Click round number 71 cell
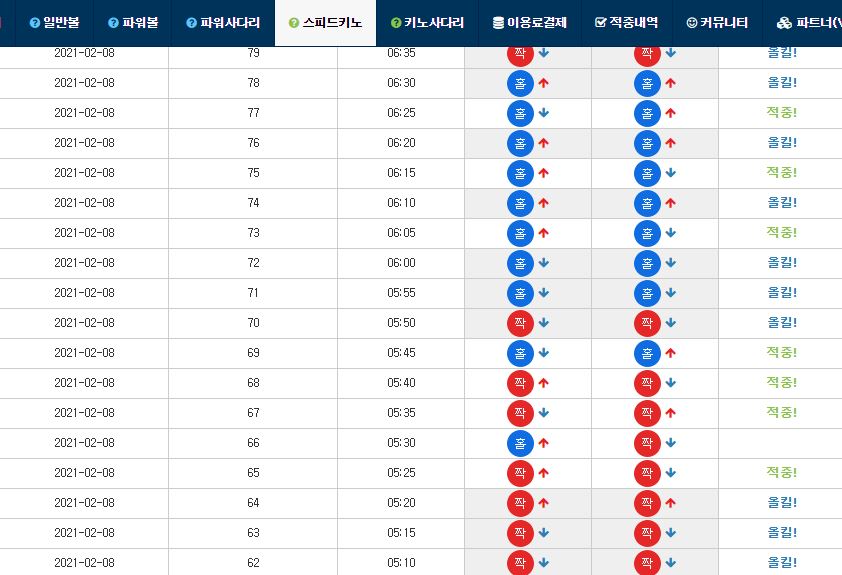 pos(253,293)
